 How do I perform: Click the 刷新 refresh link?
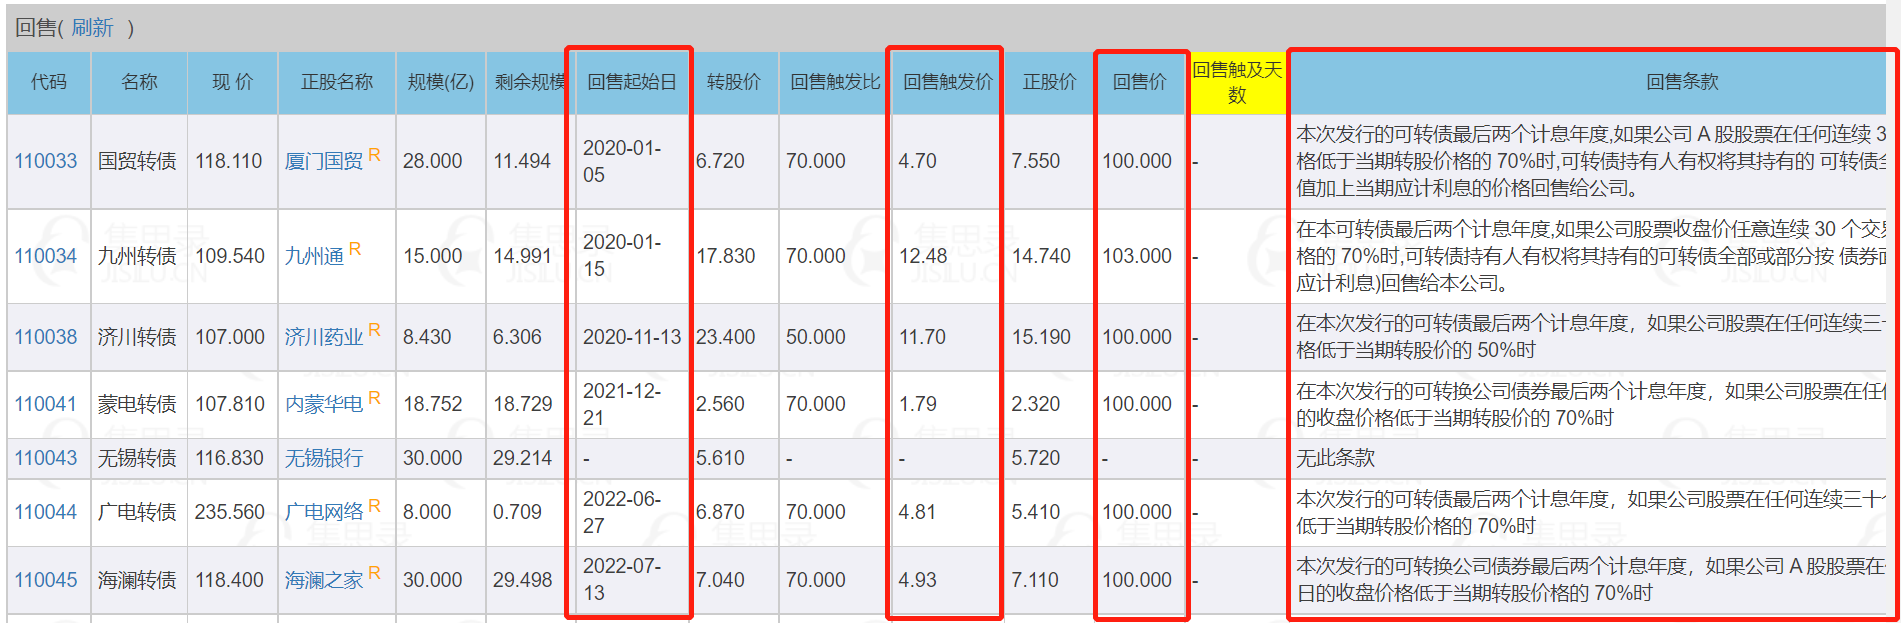pyautogui.click(x=92, y=28)
